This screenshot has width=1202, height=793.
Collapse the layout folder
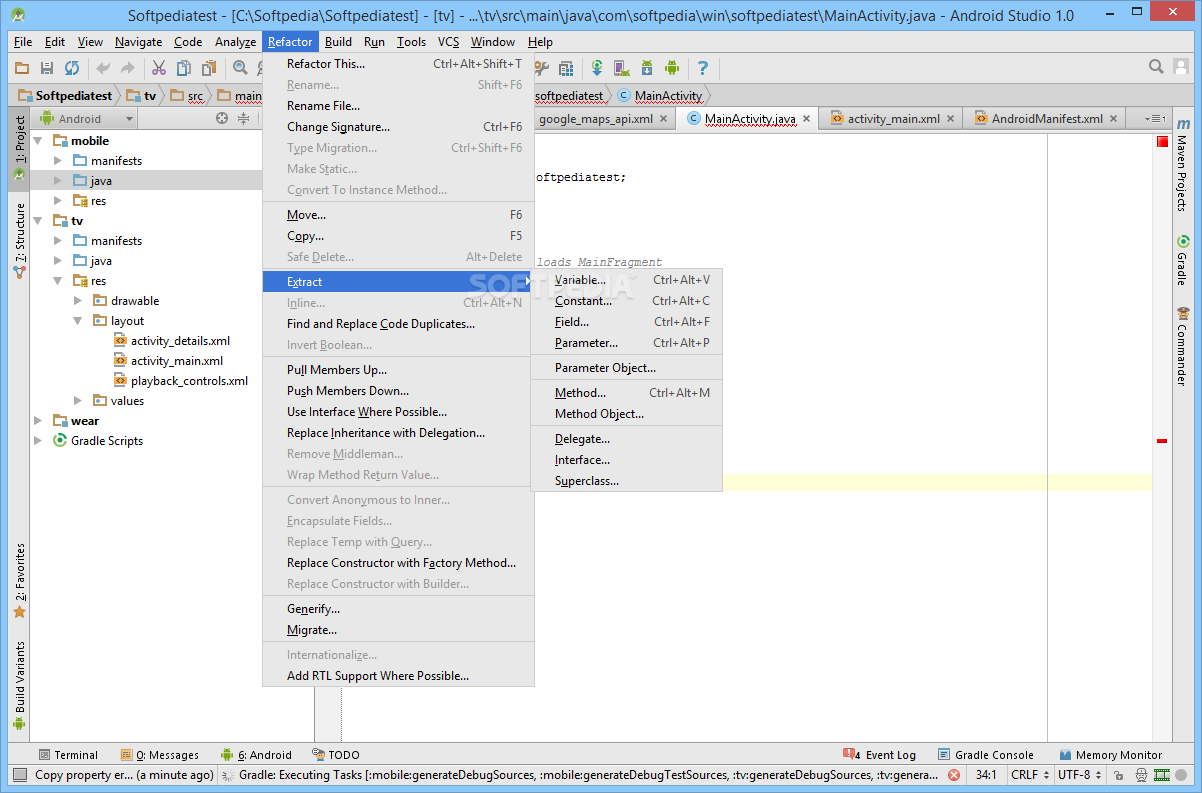[x=78, y=321]
